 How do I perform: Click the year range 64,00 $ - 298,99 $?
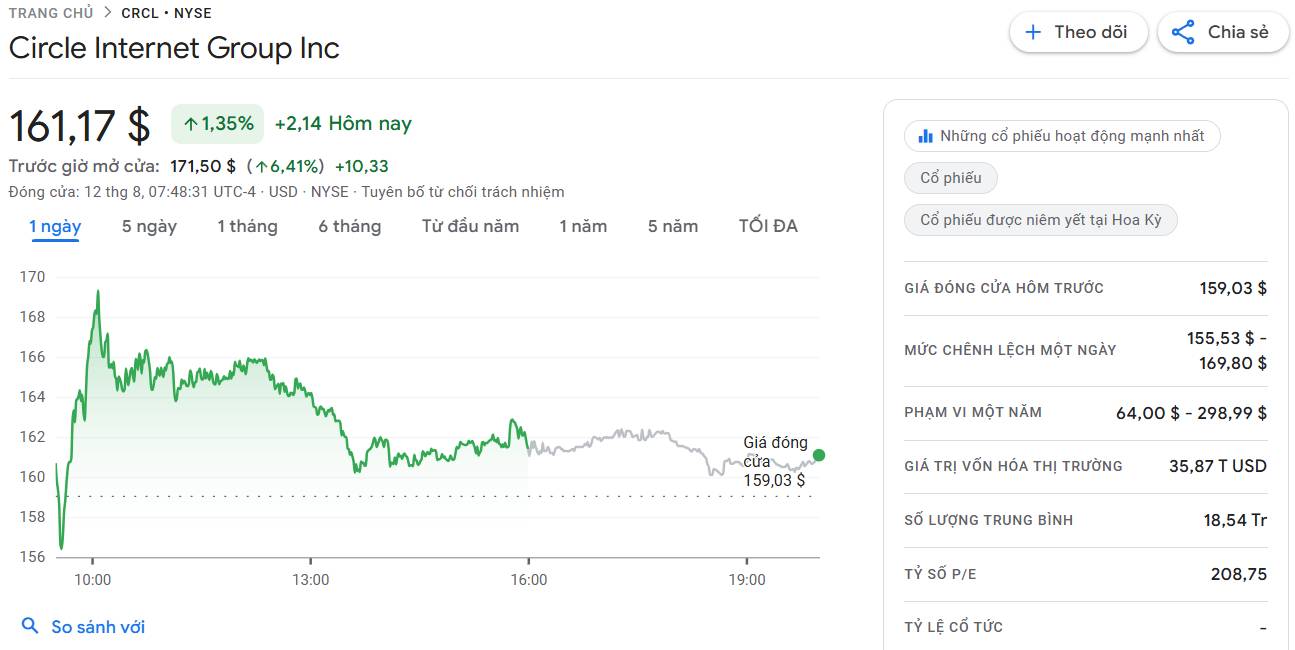click(1192, 412)
